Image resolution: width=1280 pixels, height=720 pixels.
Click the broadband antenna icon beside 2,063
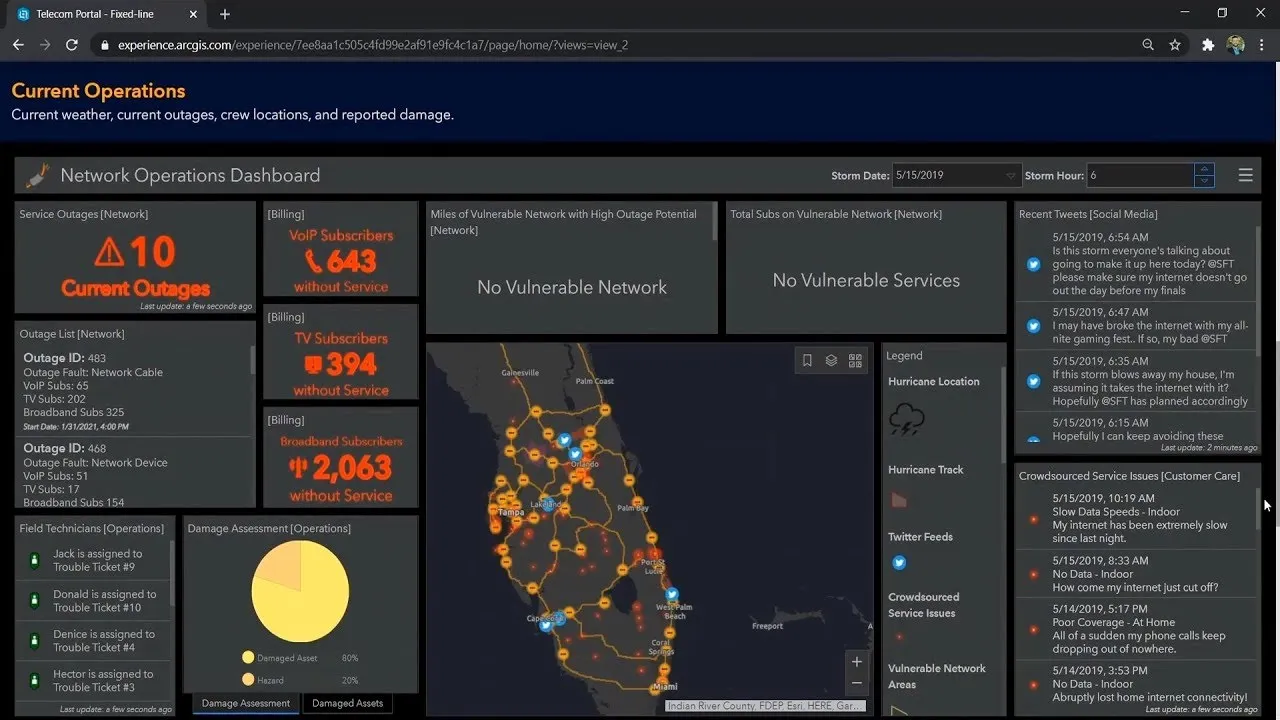(297, 467)
